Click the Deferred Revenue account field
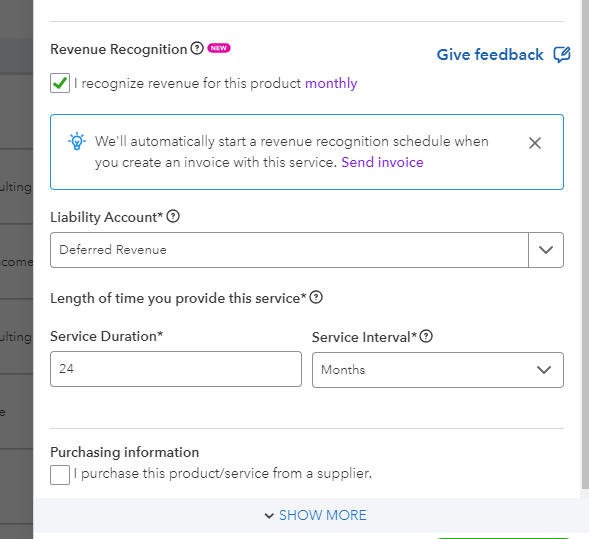The image size is (589, 539). click(x=289, y=250)
